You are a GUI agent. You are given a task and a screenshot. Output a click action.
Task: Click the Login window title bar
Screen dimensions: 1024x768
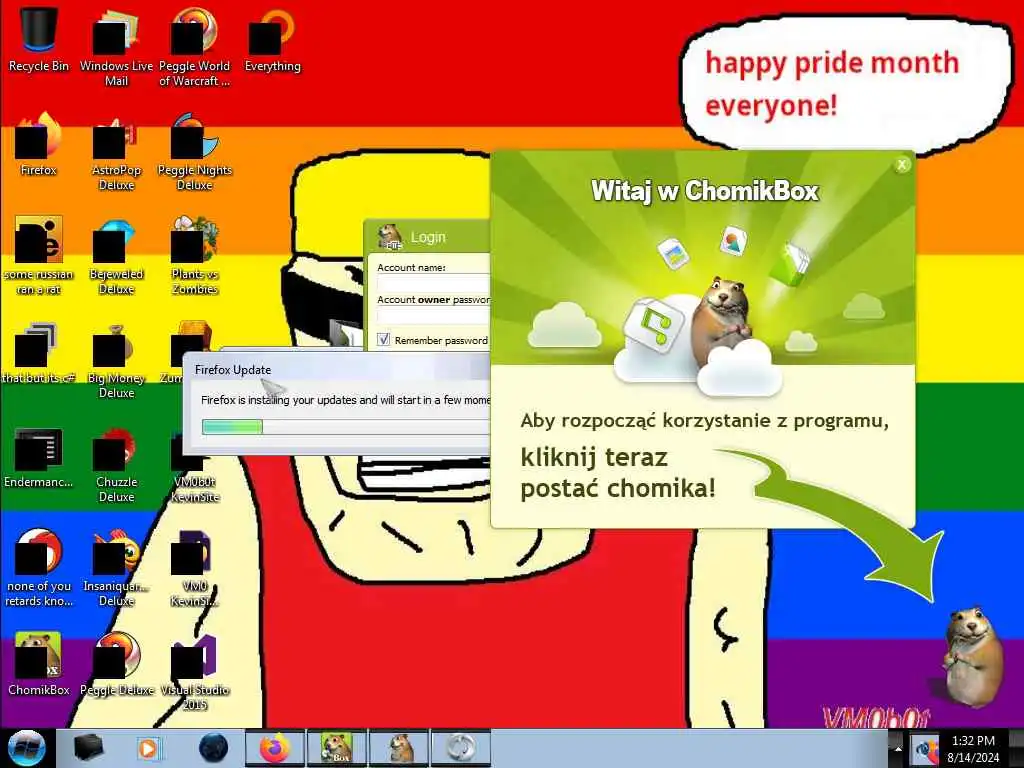428,237
